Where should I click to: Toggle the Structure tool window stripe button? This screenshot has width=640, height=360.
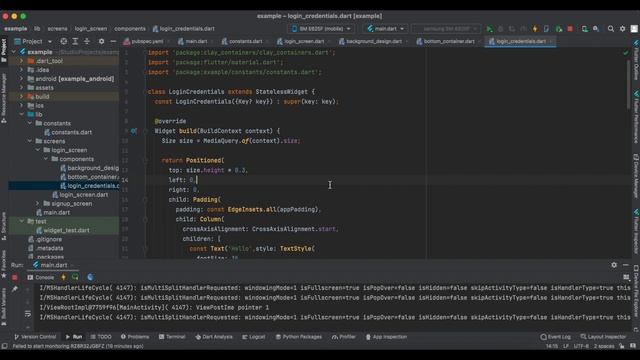pos(4,225)
